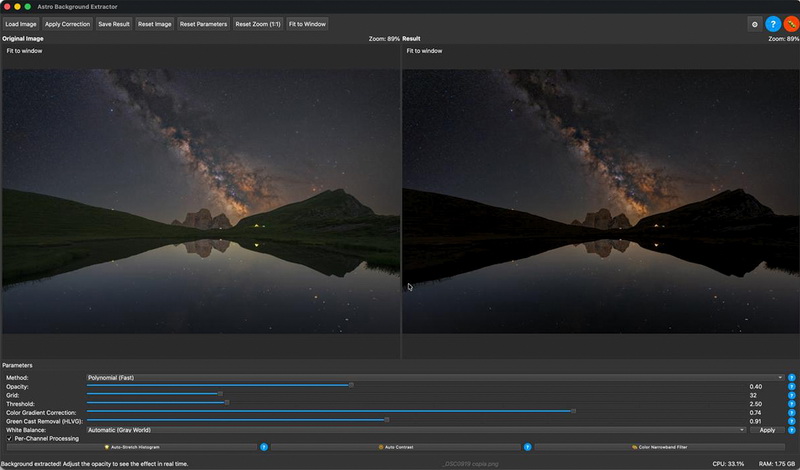Image resolution: width=800 pixels, height=470 pixels.
Task: Click Load Image in the toolbar
Action: coord(20,24)
